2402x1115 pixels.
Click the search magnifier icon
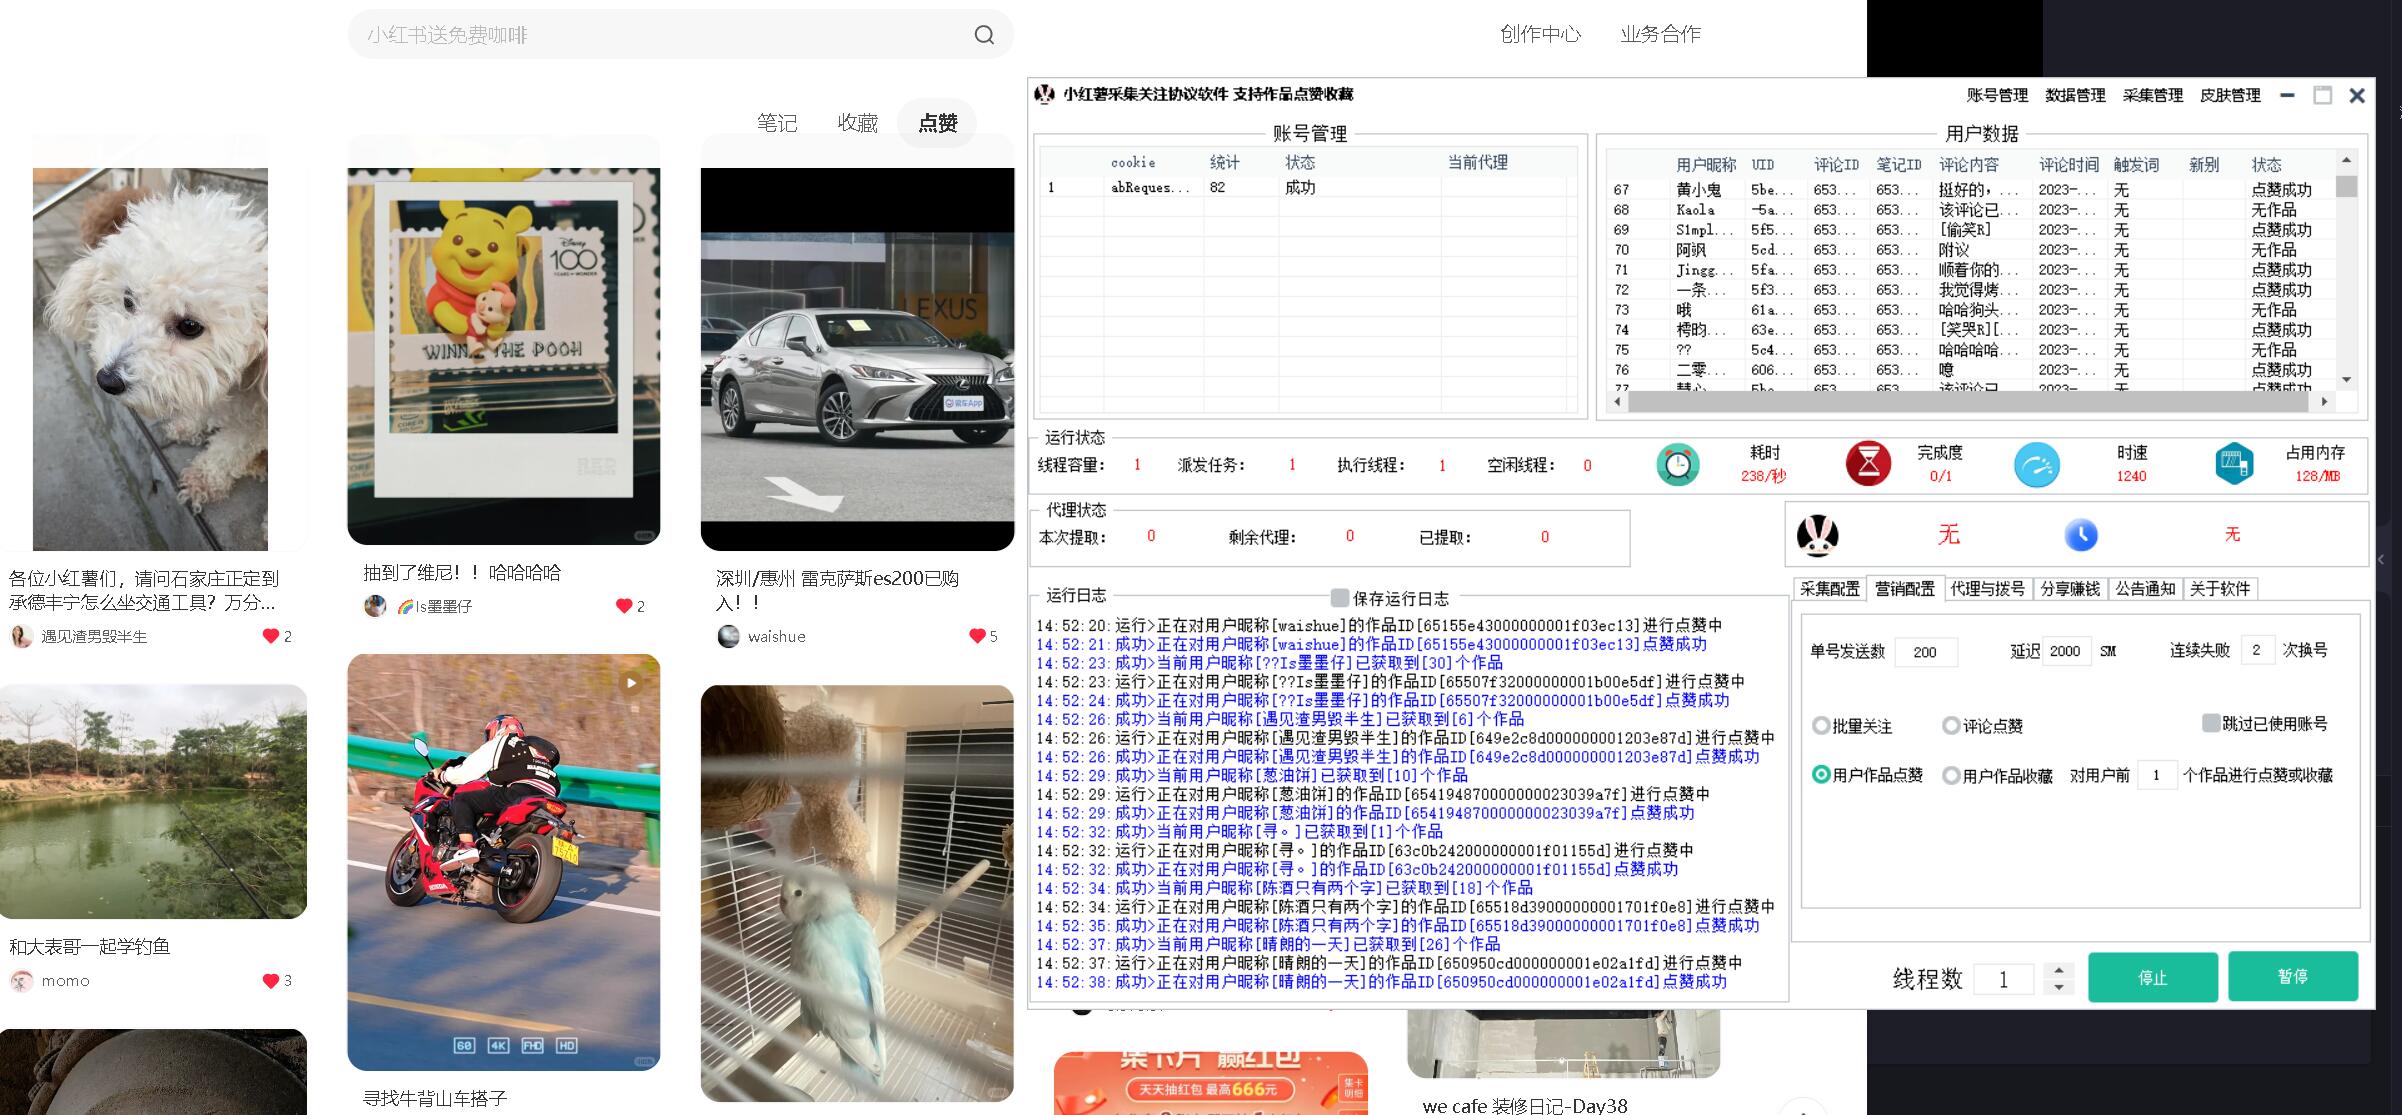984,35
